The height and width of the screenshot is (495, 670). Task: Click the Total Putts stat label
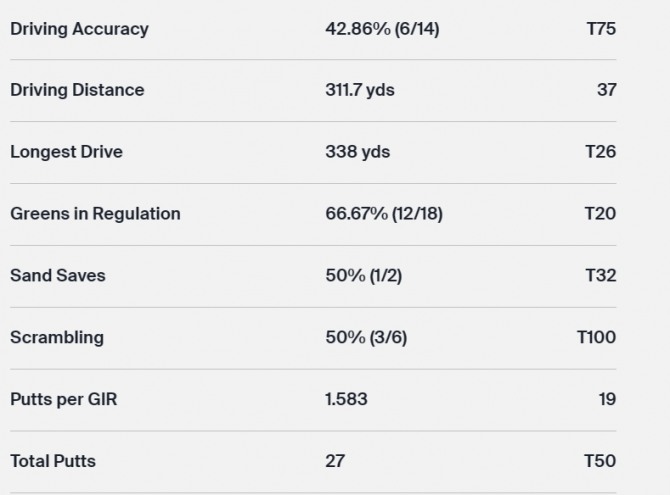tap(53, 462)
